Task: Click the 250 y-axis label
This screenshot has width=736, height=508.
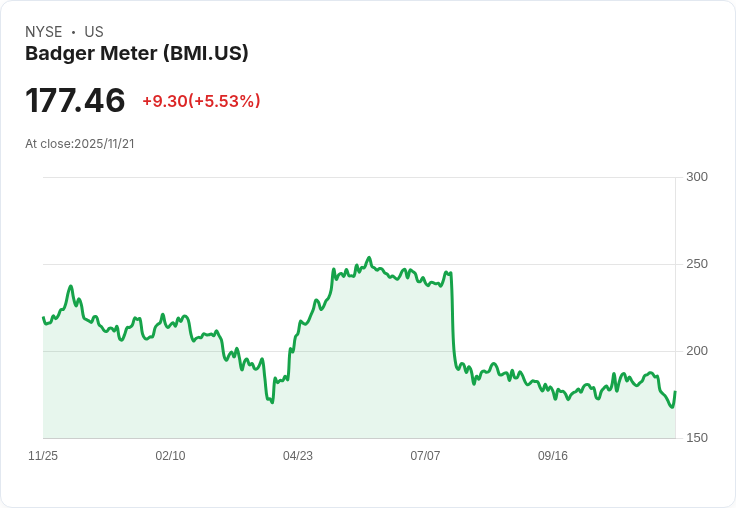Action: click(x=697, y=264)
